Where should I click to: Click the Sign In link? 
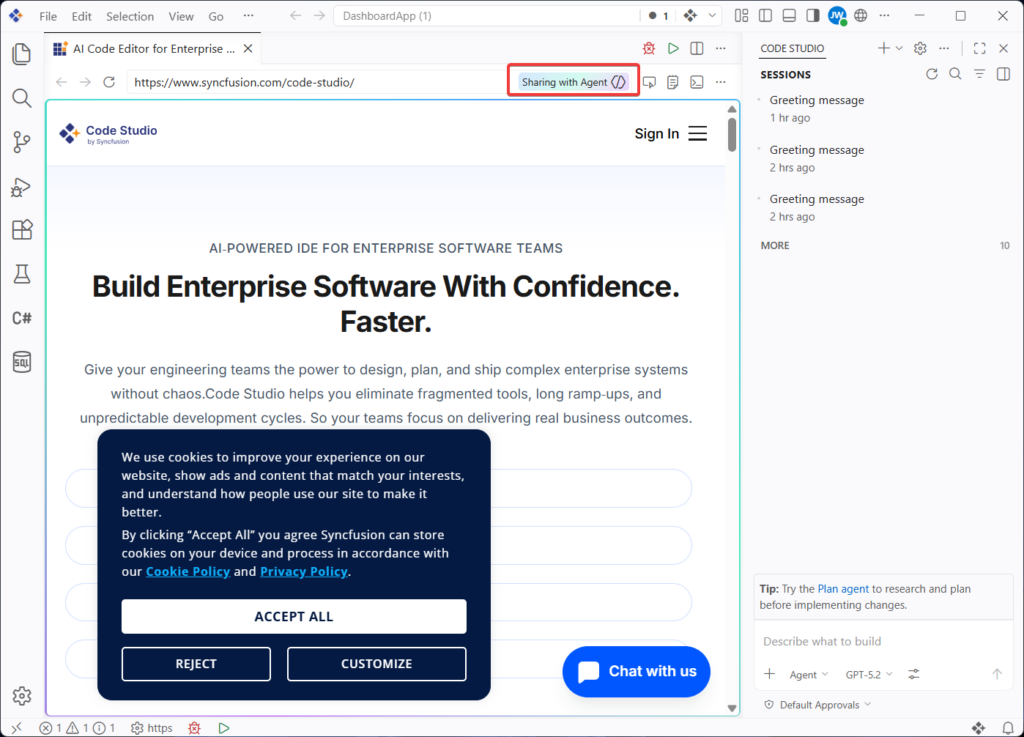tap(657, 133)
